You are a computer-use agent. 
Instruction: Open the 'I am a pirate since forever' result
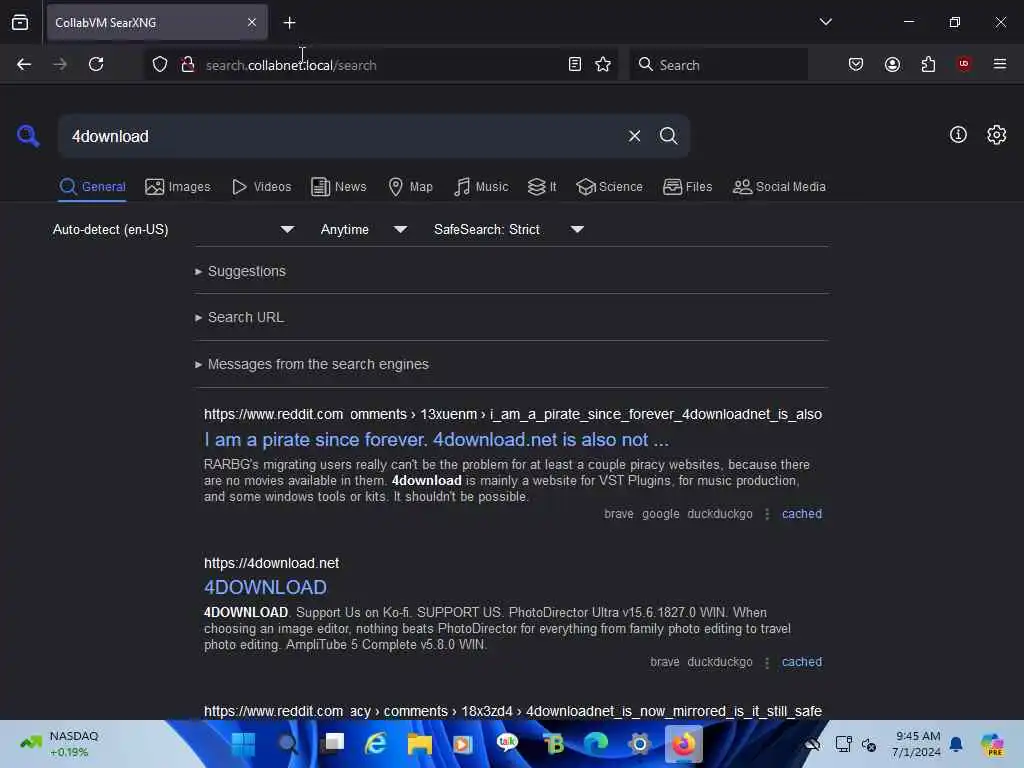(436, 440)
